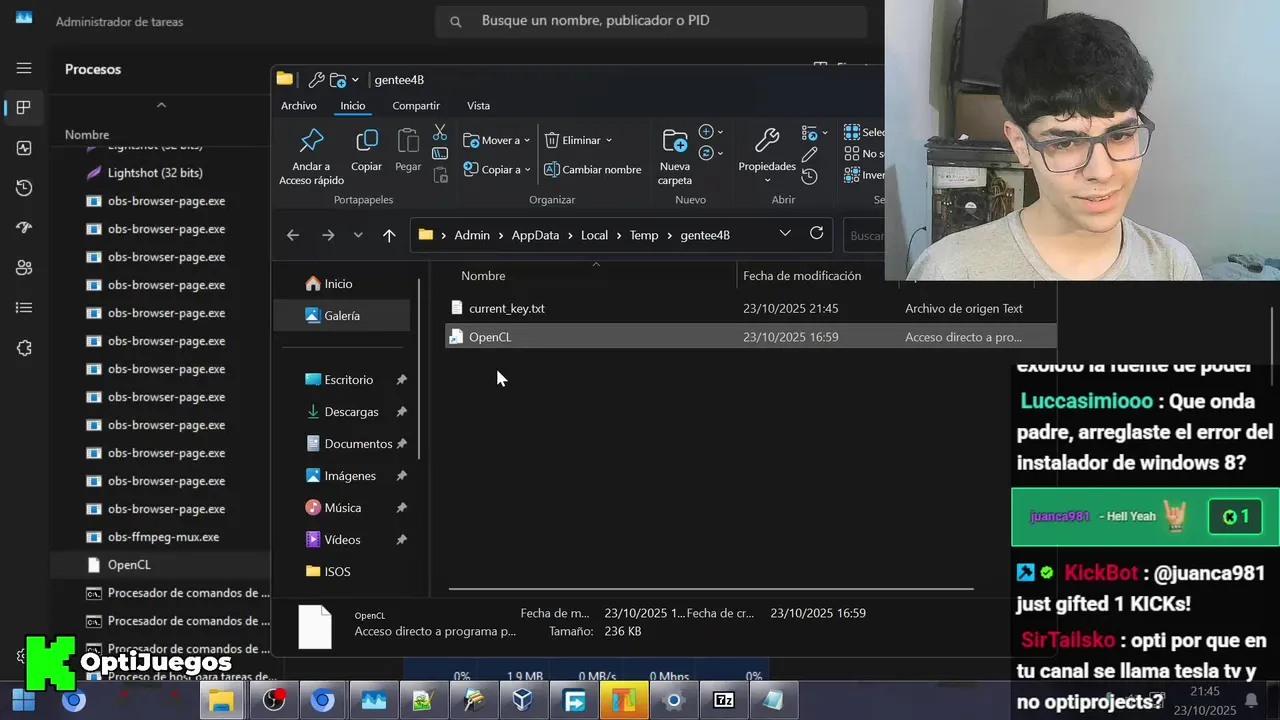The width and height of the screenshot is (1280, 720).
Task: Click the AppData breadcrumb segment
Action: coord(535,235)
